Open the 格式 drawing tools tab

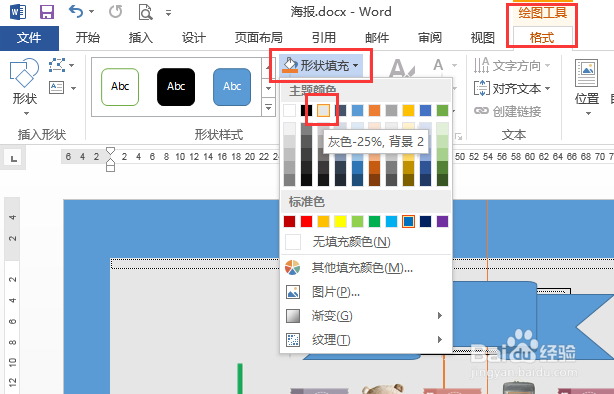(x=542, y=38)
